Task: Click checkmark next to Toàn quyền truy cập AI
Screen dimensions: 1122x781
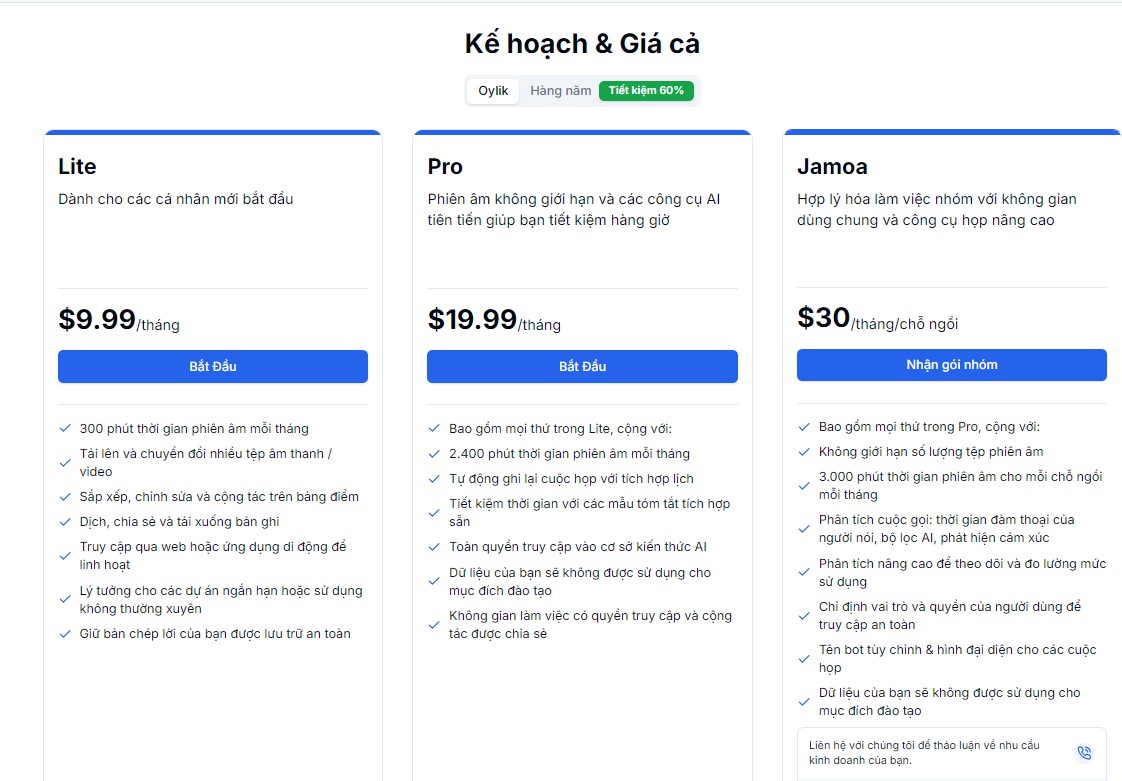Action: tap(434, 547)
